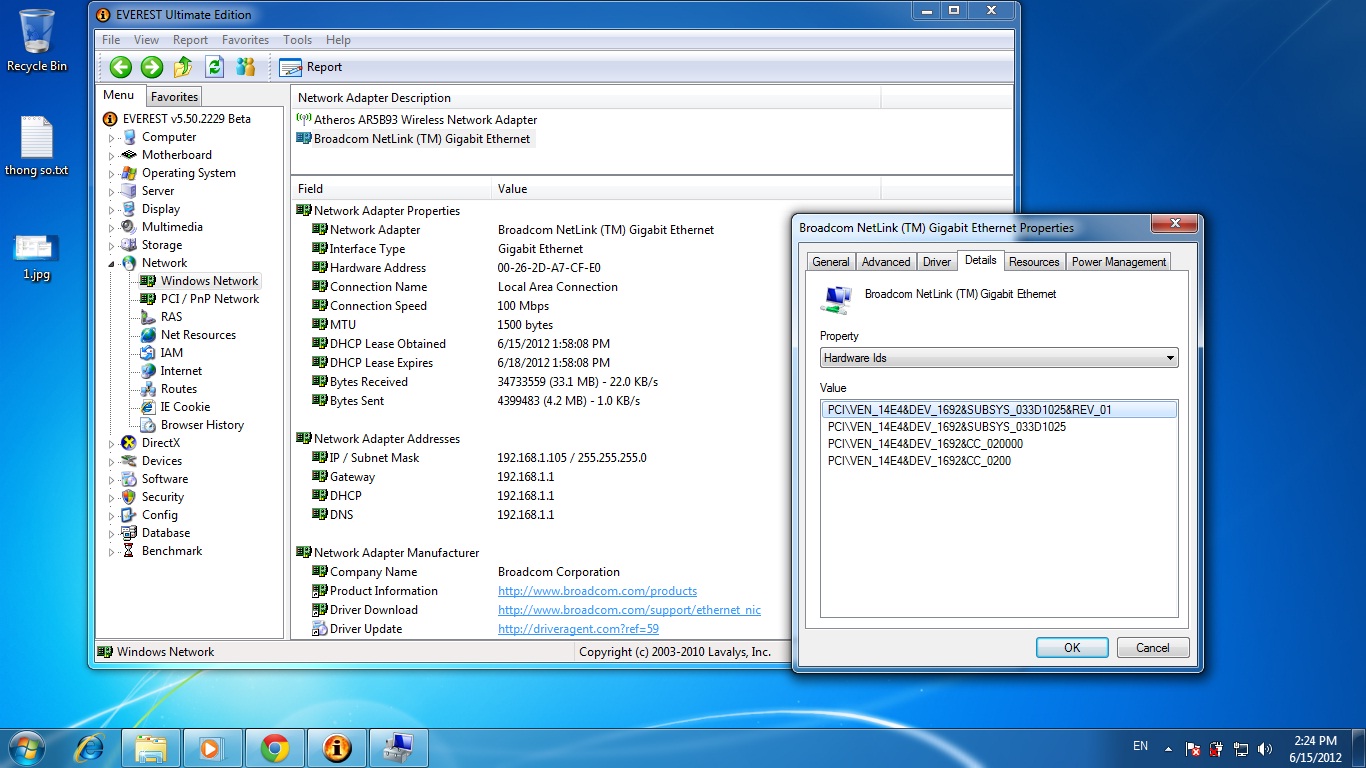
Task: Open the Favorites menu
Action: (x=245, y=40)
